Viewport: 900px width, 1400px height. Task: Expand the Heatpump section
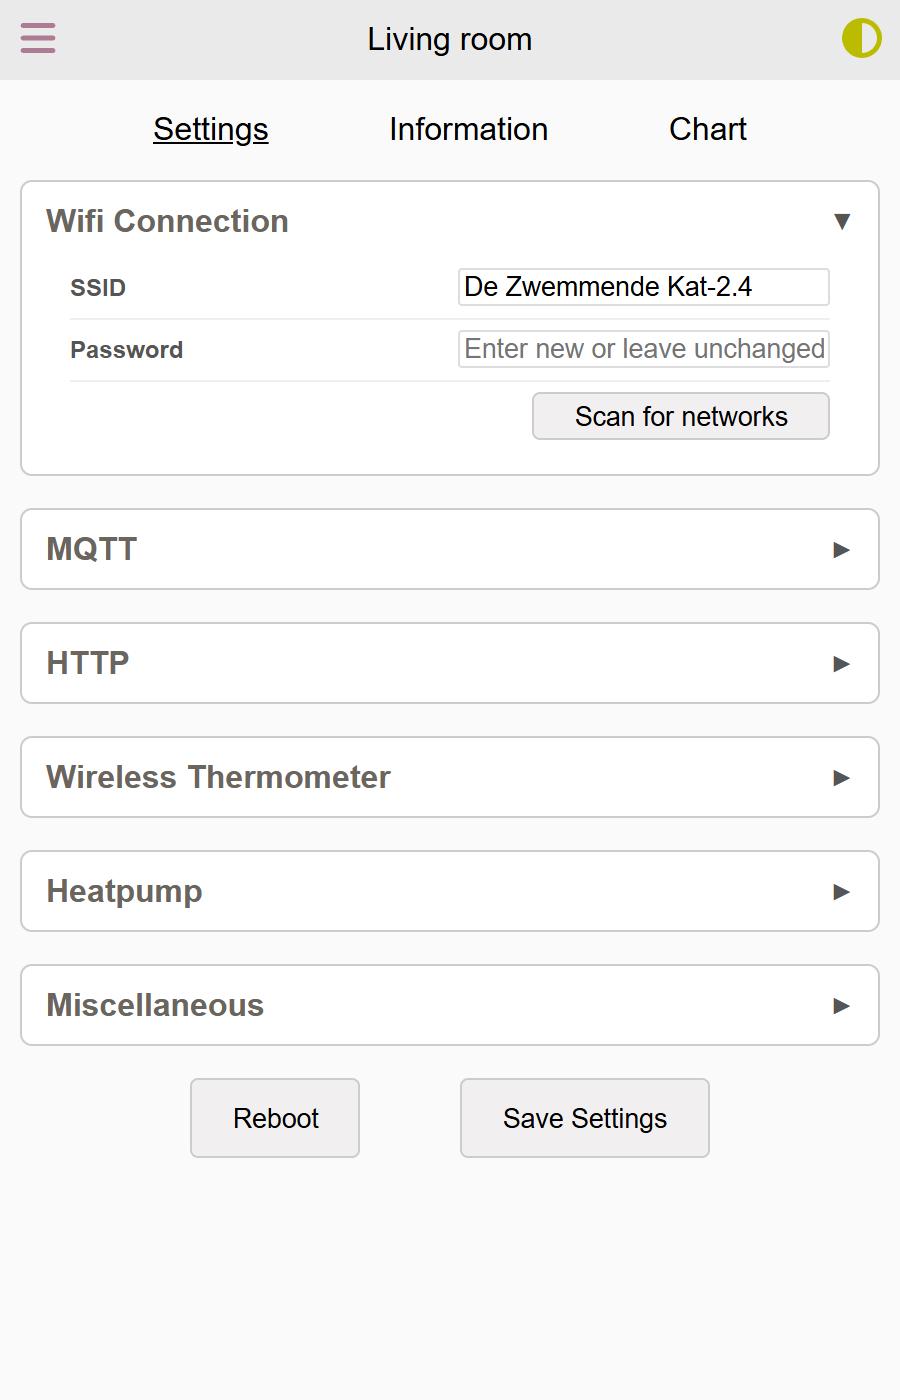(450, 891)
